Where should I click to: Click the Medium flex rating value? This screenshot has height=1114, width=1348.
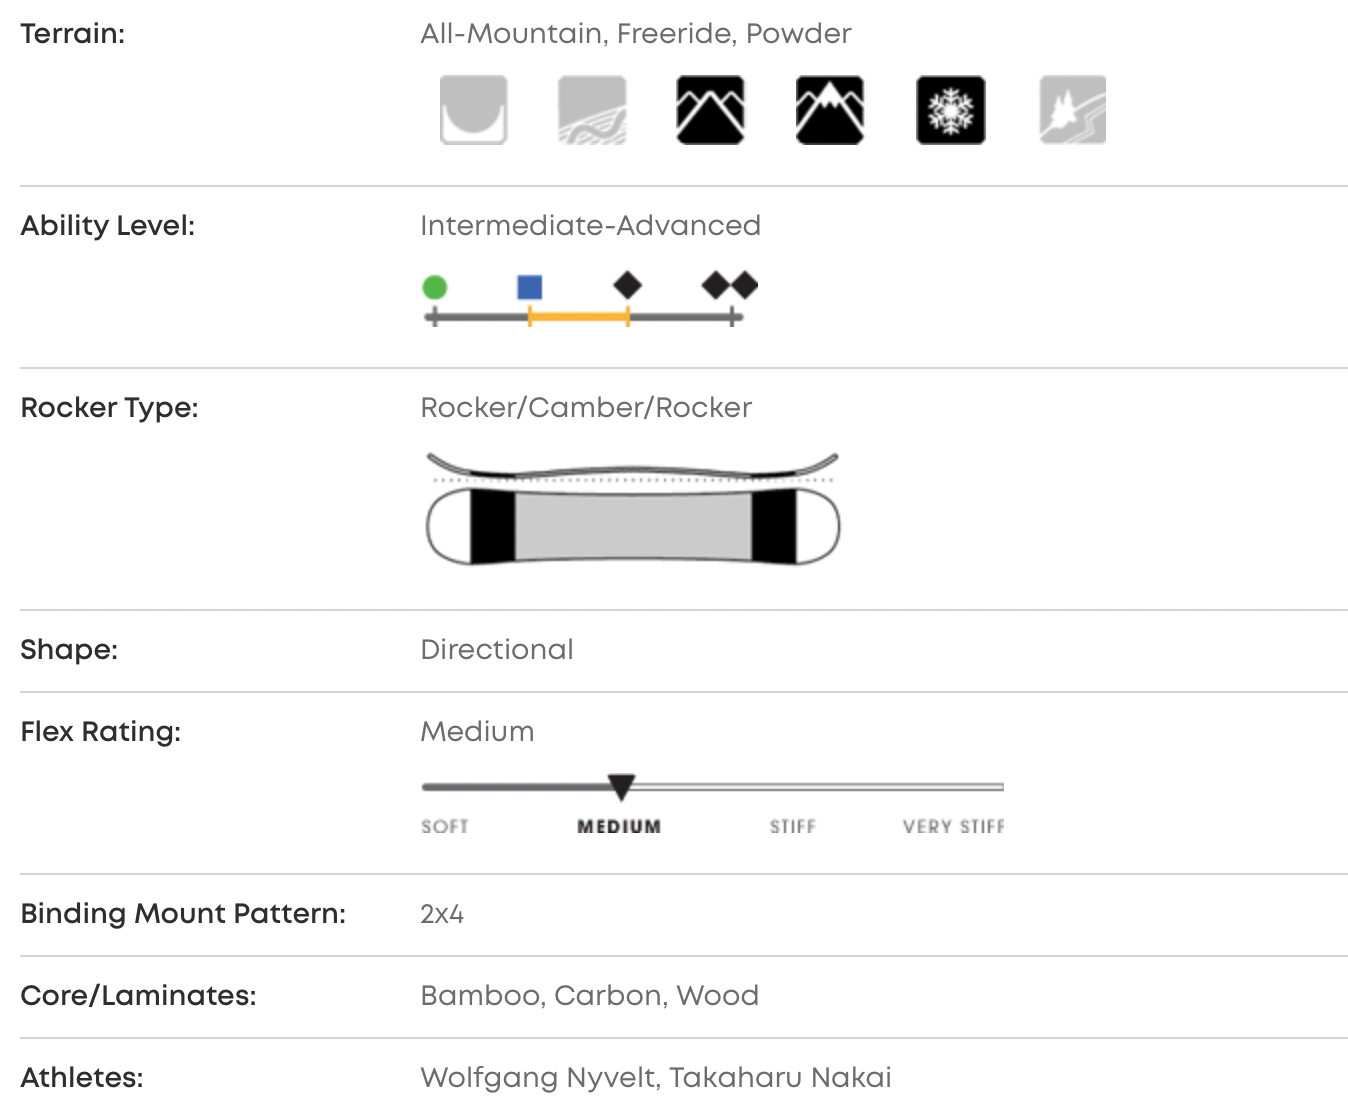[477, 732]
